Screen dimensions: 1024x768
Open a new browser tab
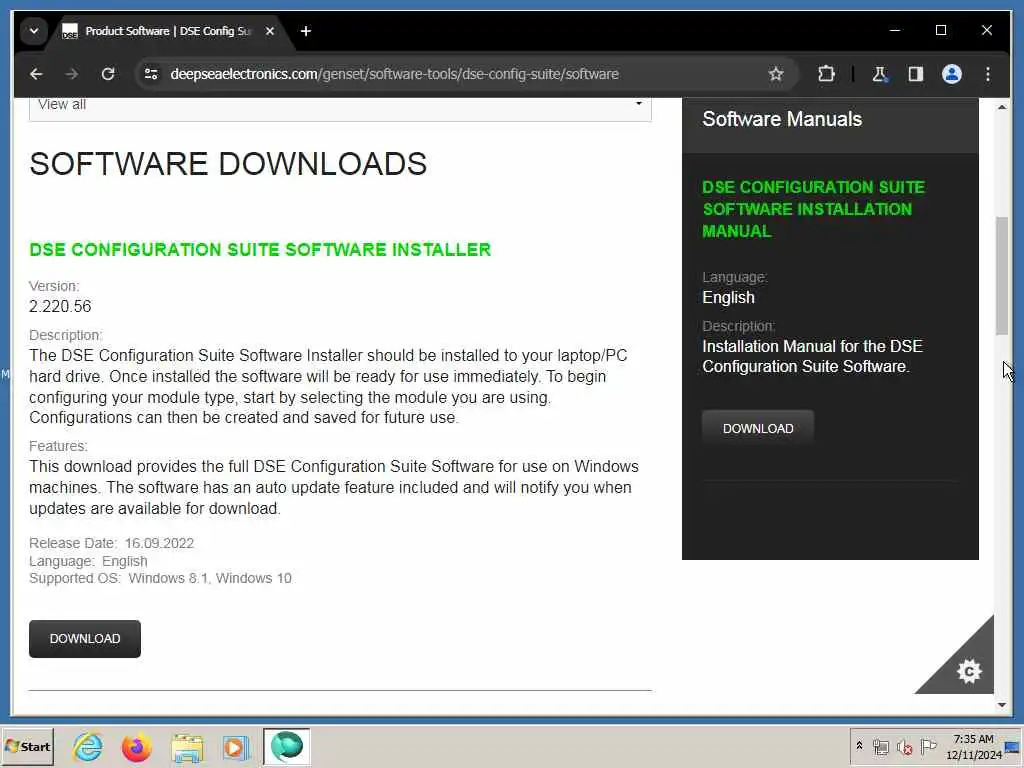pos(306,31)
